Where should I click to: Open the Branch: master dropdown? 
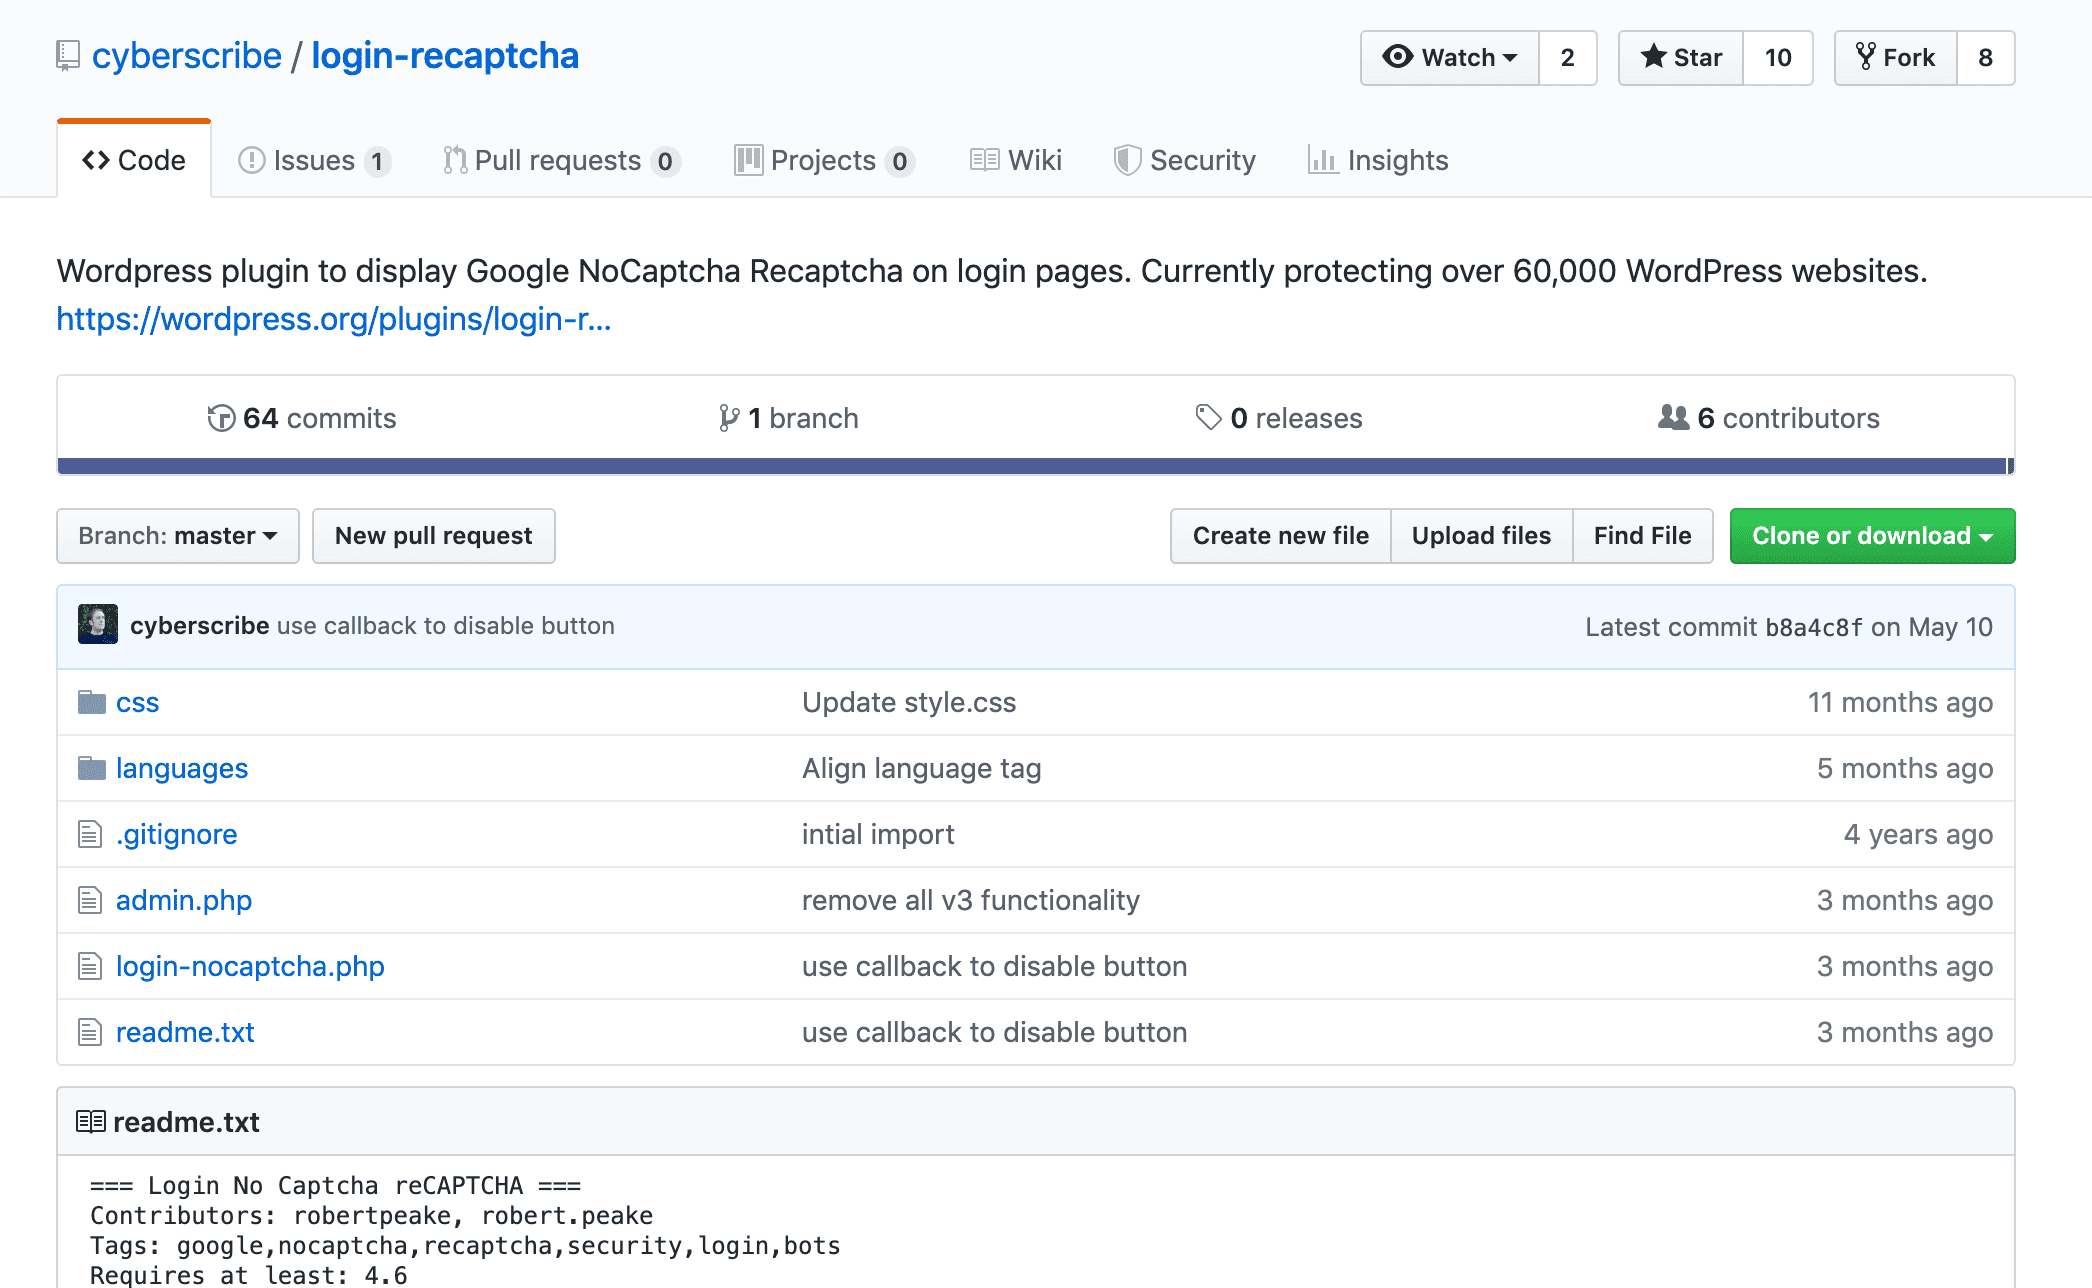pyautogui.click(x=178, y=536)
